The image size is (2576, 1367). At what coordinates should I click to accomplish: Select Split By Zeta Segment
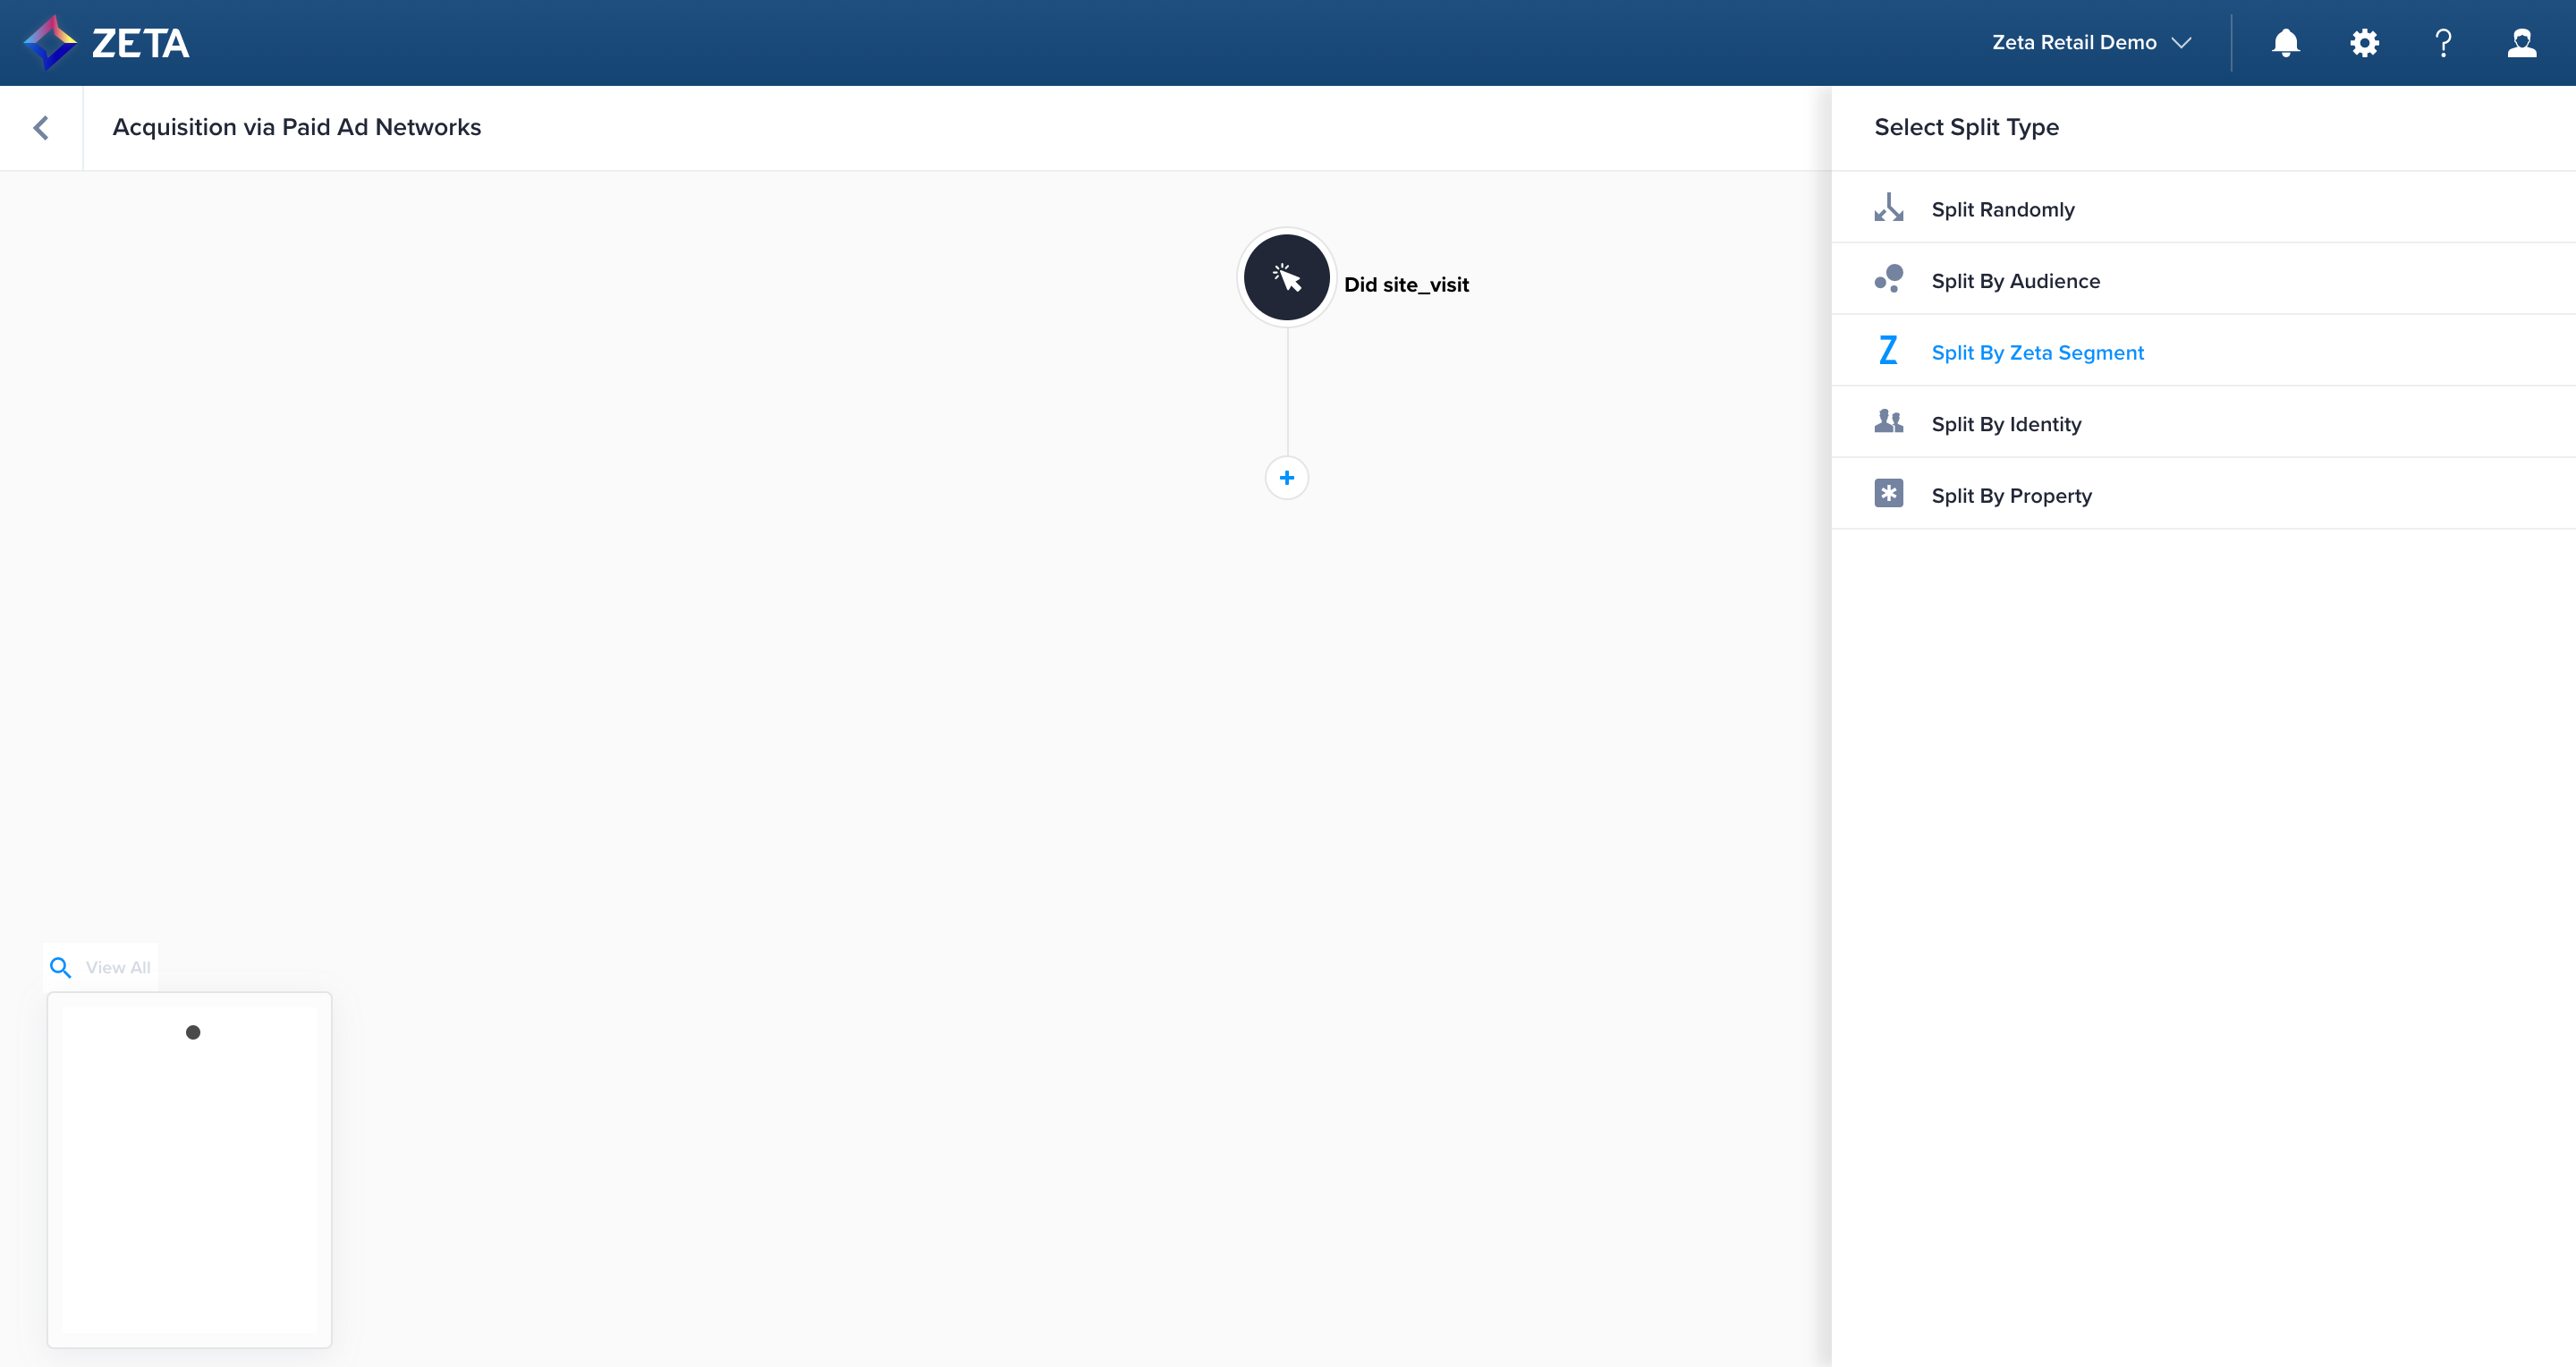(x=2037, y=353)
